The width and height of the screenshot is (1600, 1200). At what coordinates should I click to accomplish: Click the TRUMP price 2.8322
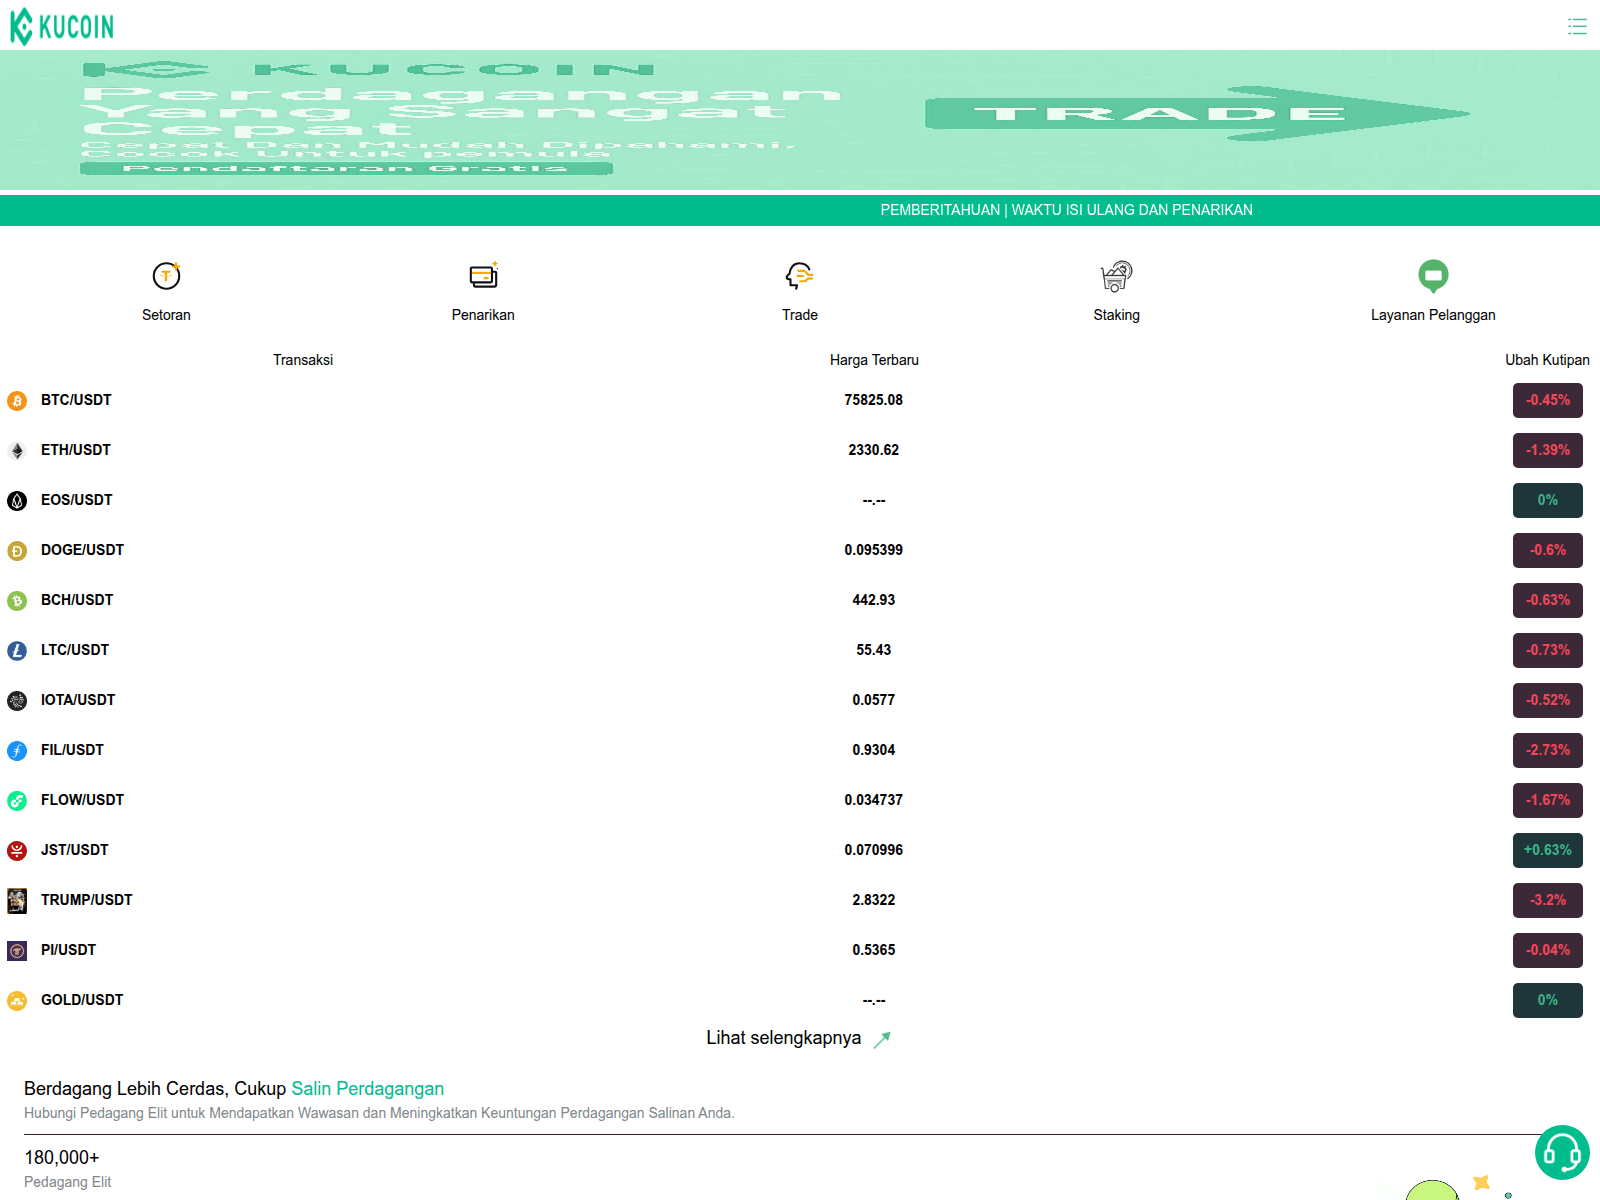point(874,900)
